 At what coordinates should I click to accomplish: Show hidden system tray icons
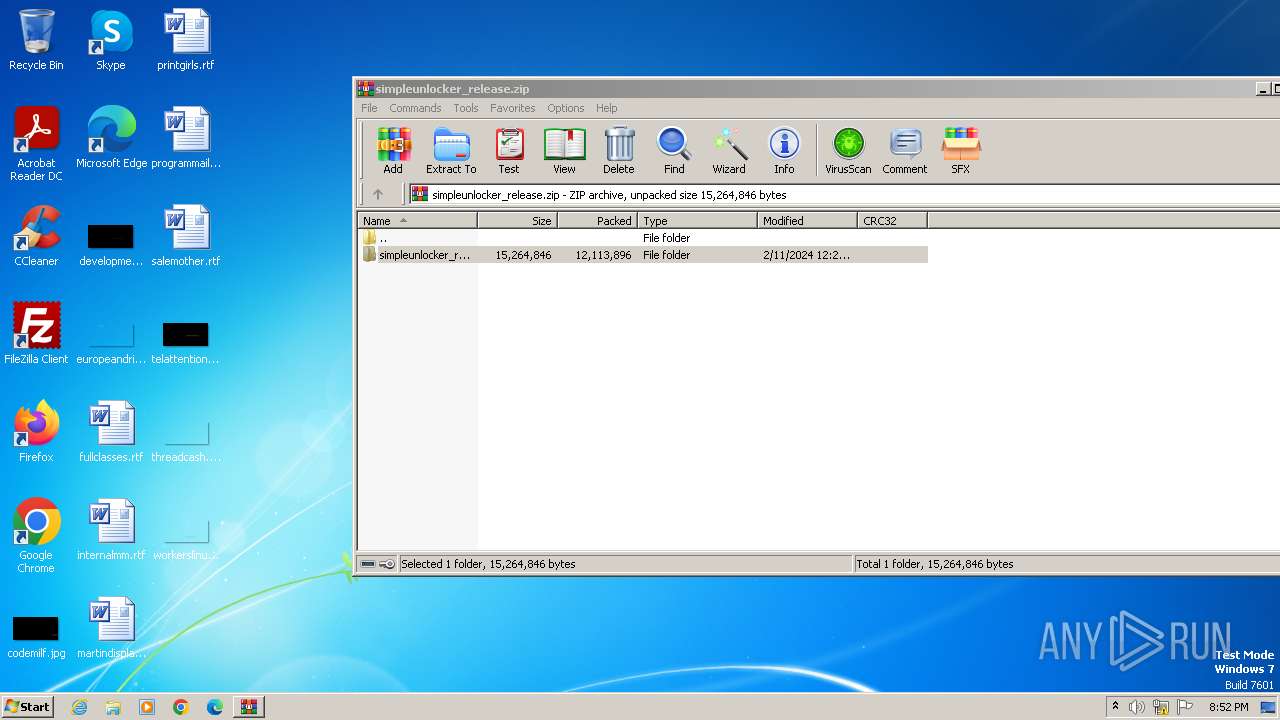[x=1115, y=707]
